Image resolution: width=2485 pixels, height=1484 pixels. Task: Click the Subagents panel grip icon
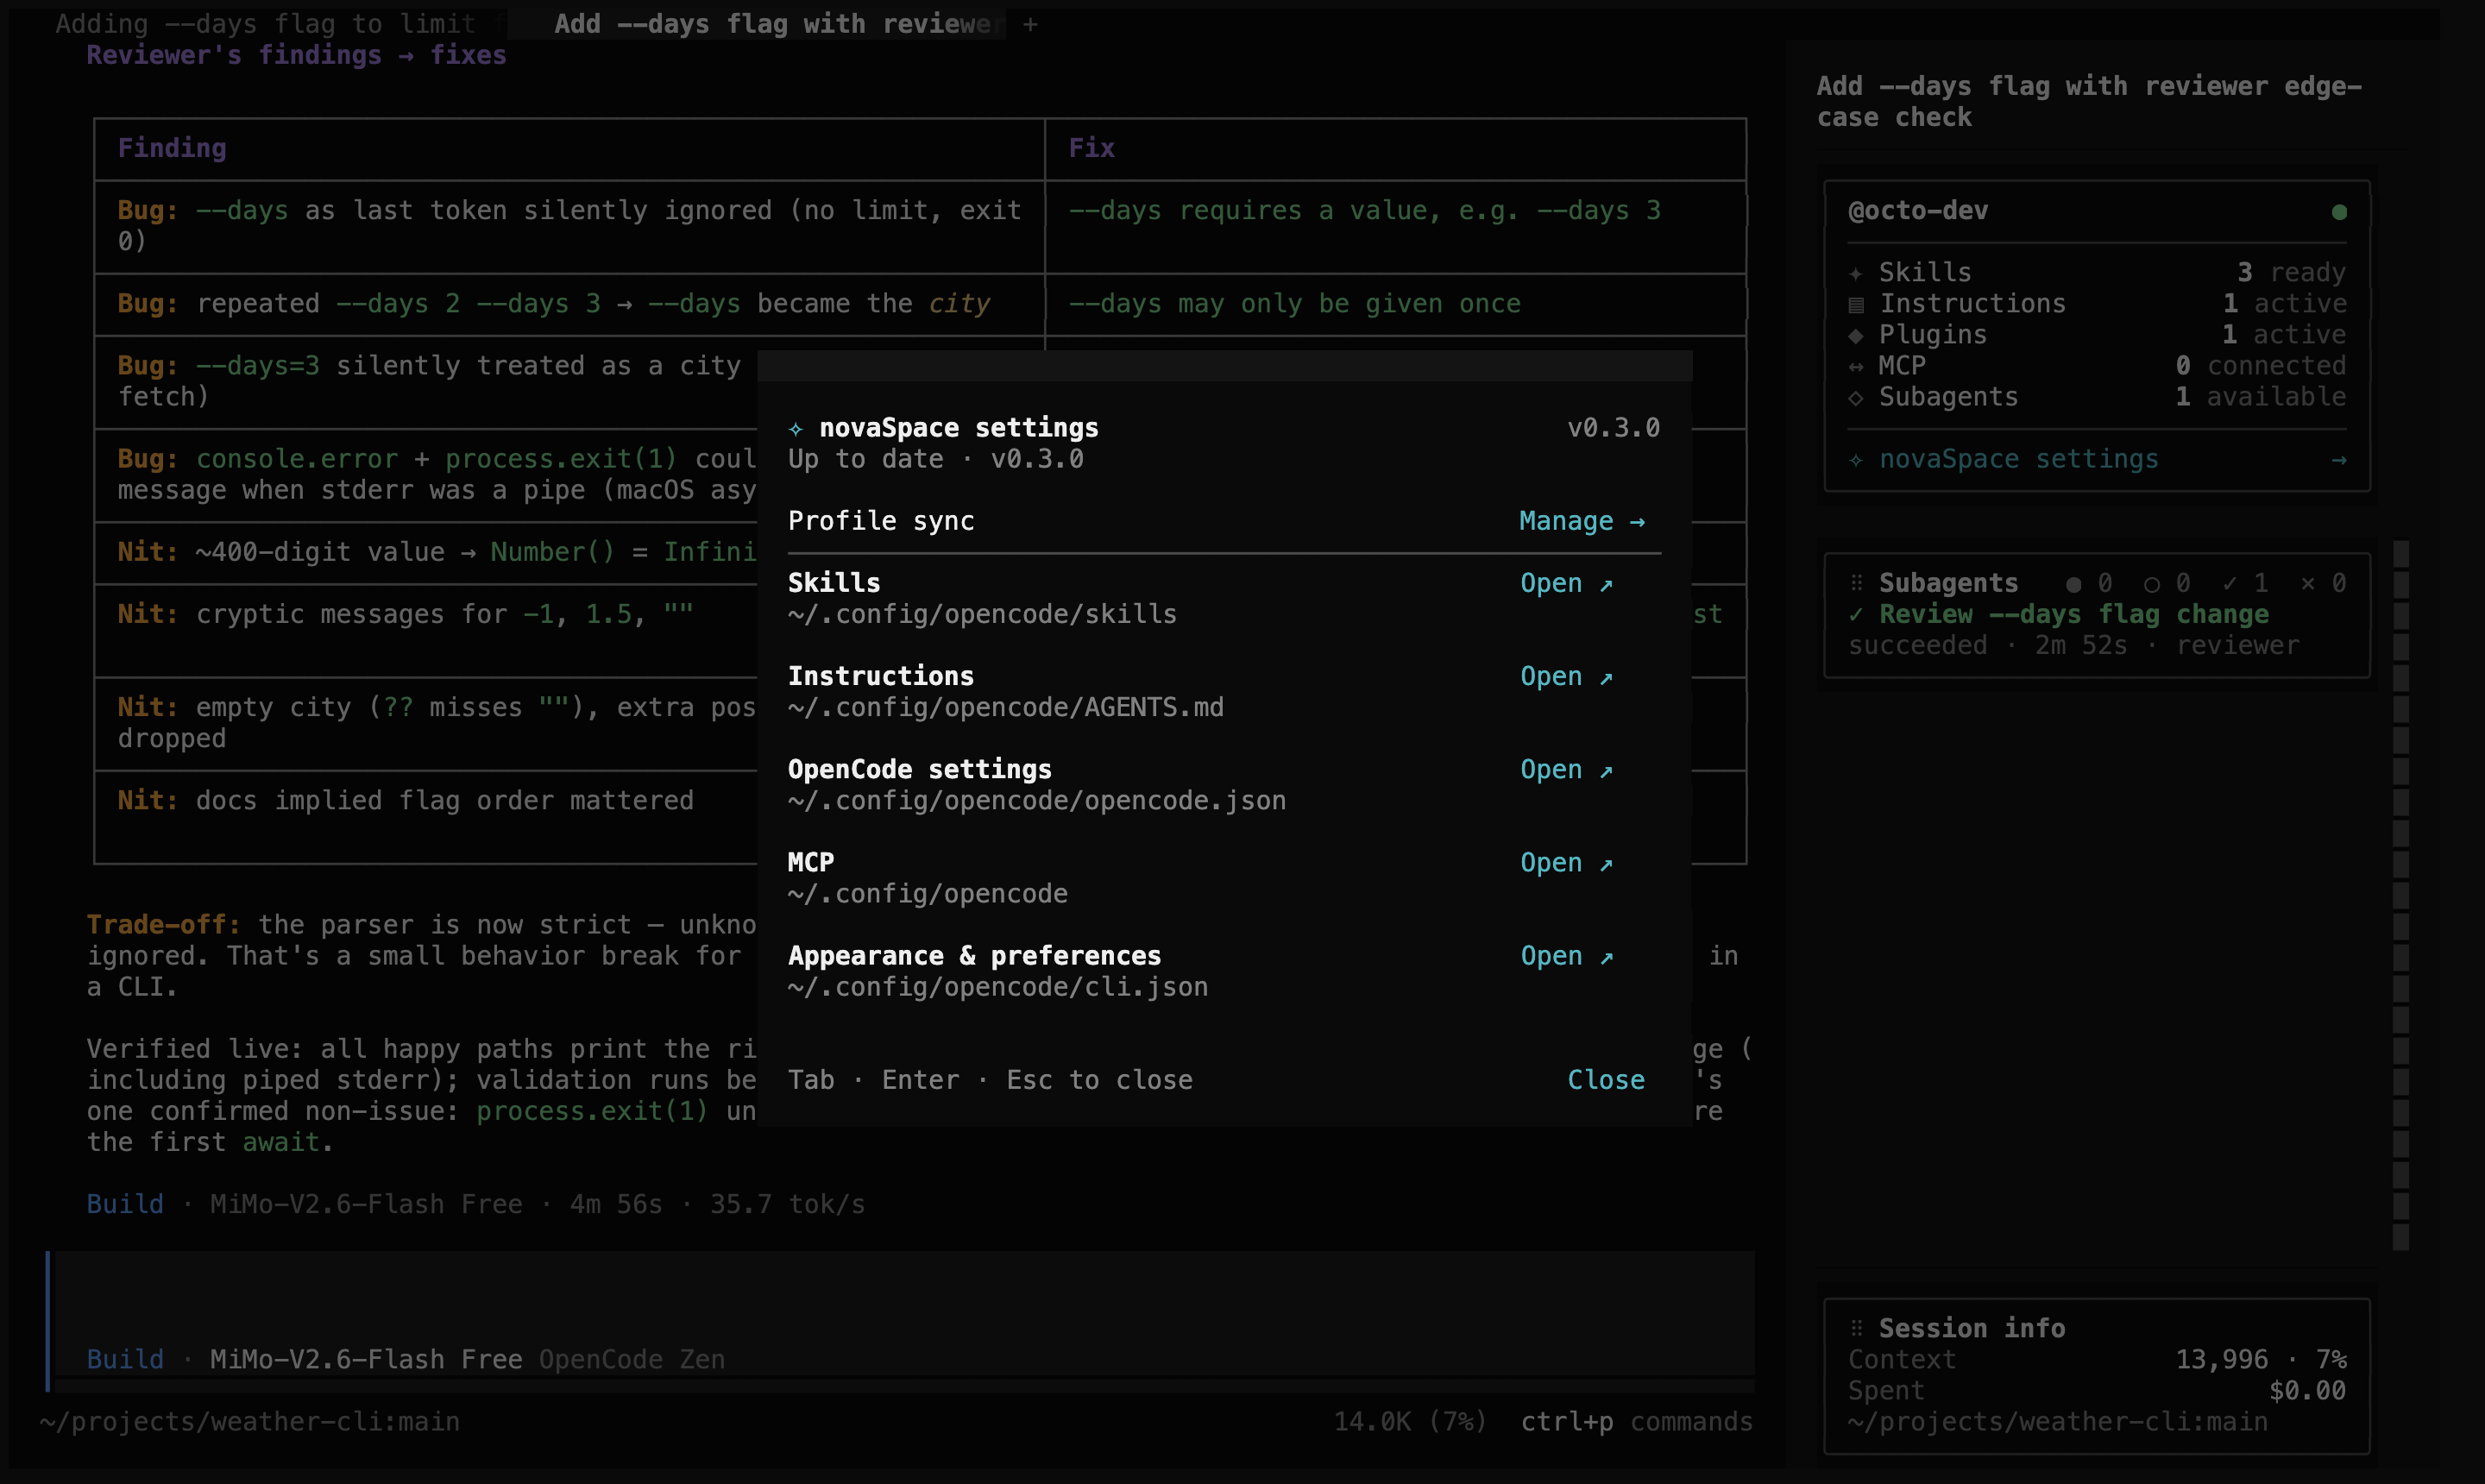point(1856,583)
